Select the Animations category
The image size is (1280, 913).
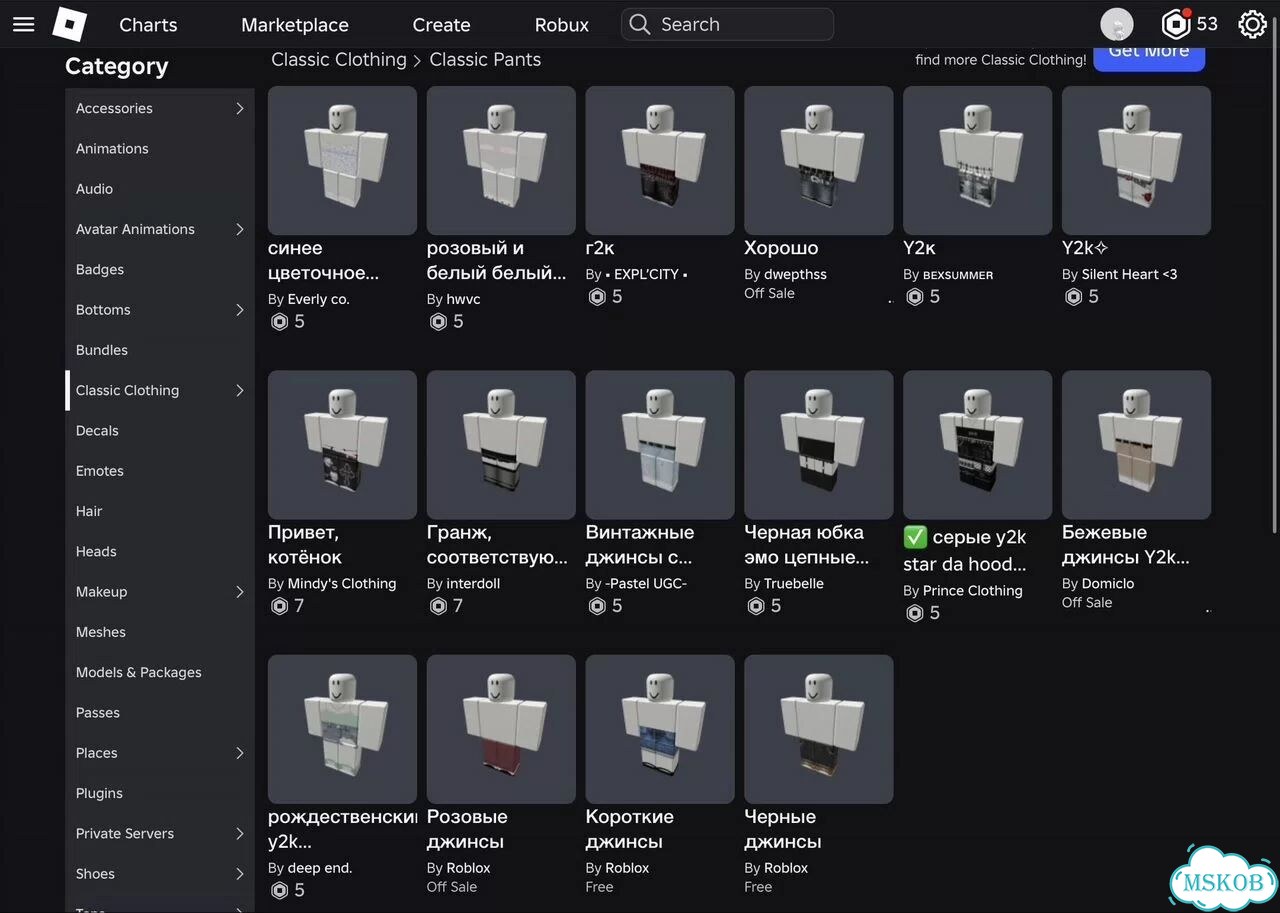coord(112,149)
